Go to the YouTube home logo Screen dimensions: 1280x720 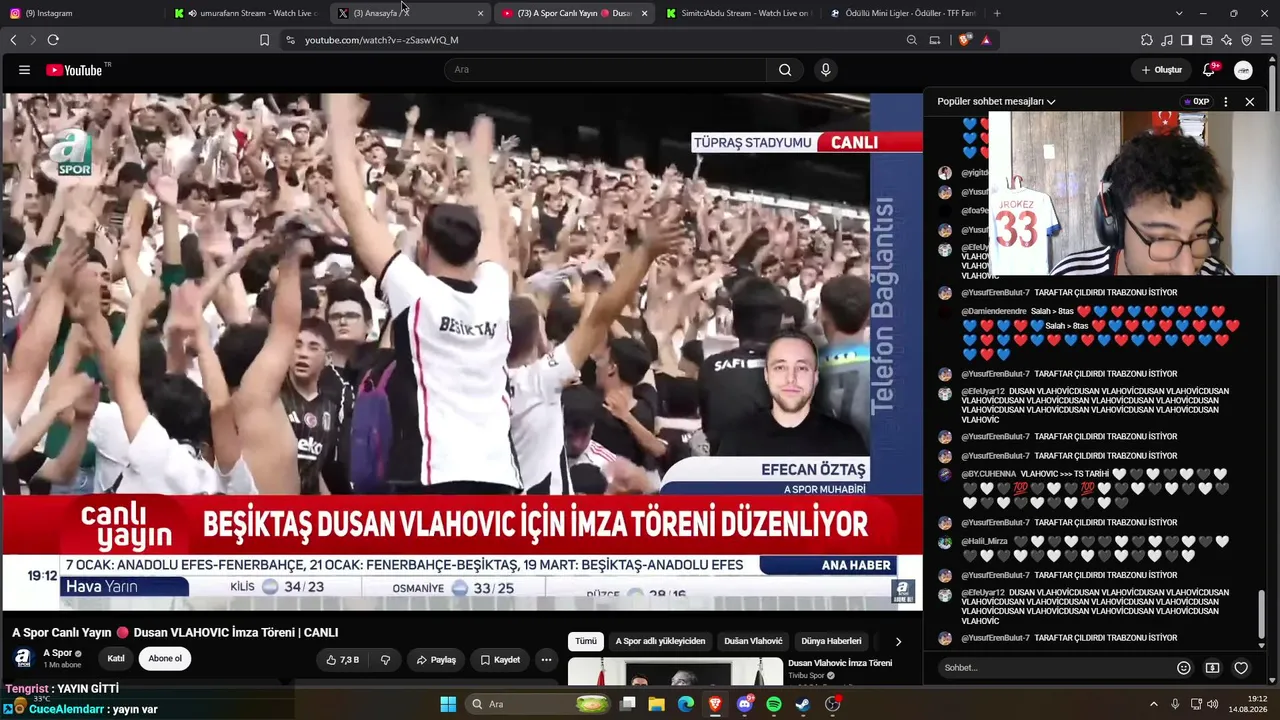(x=74, y=70)
